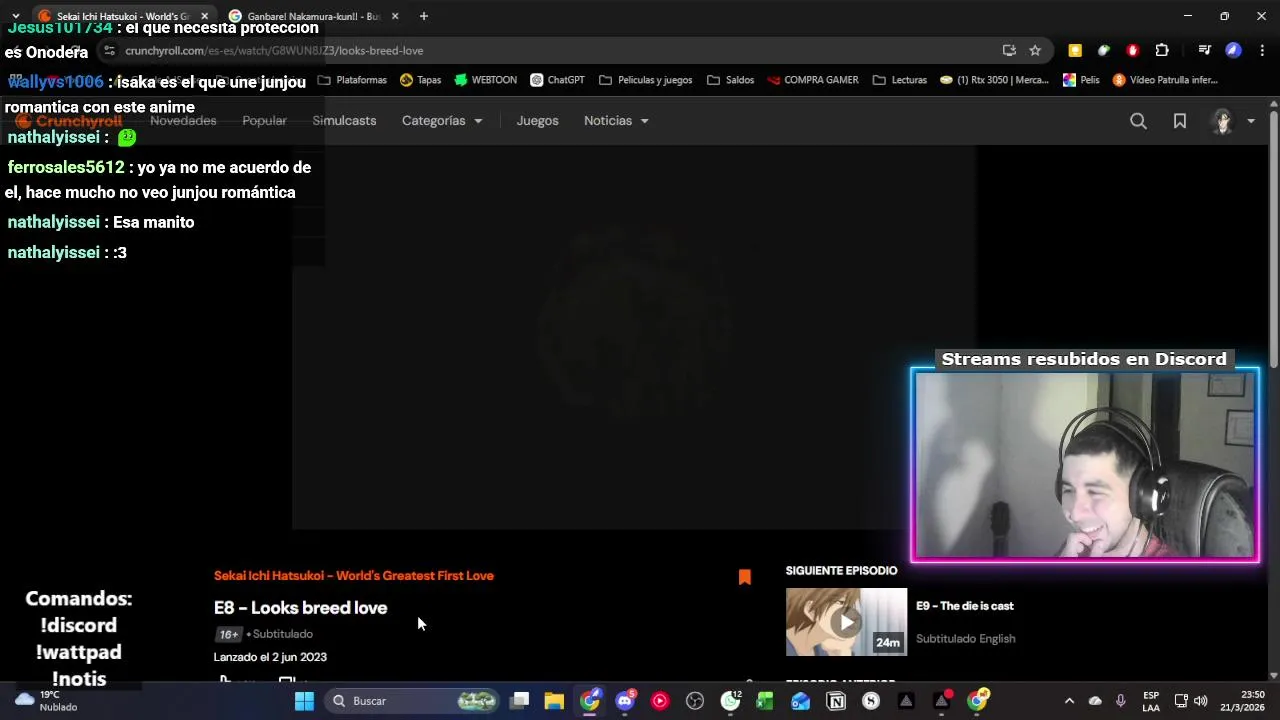
Task: Open the ChatGPT bookmark
Action: coord(557,80)
